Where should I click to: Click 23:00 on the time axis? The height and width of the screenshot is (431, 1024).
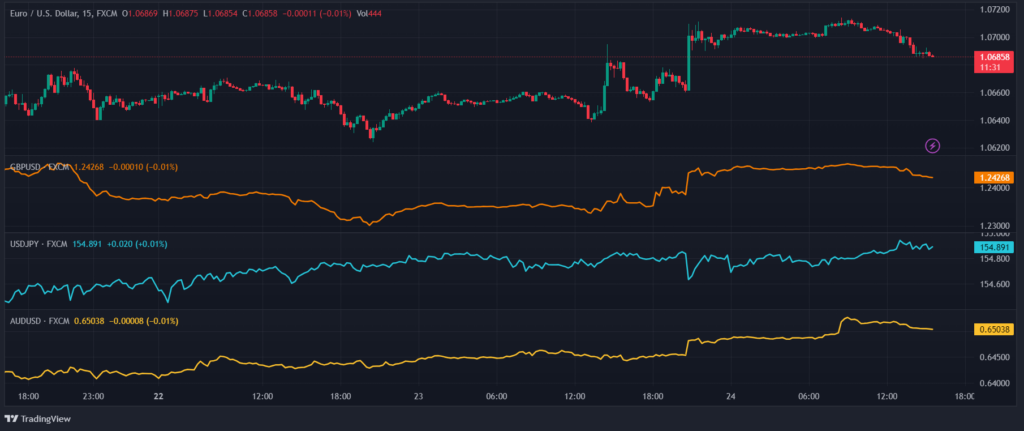click(x=94, y=396)
